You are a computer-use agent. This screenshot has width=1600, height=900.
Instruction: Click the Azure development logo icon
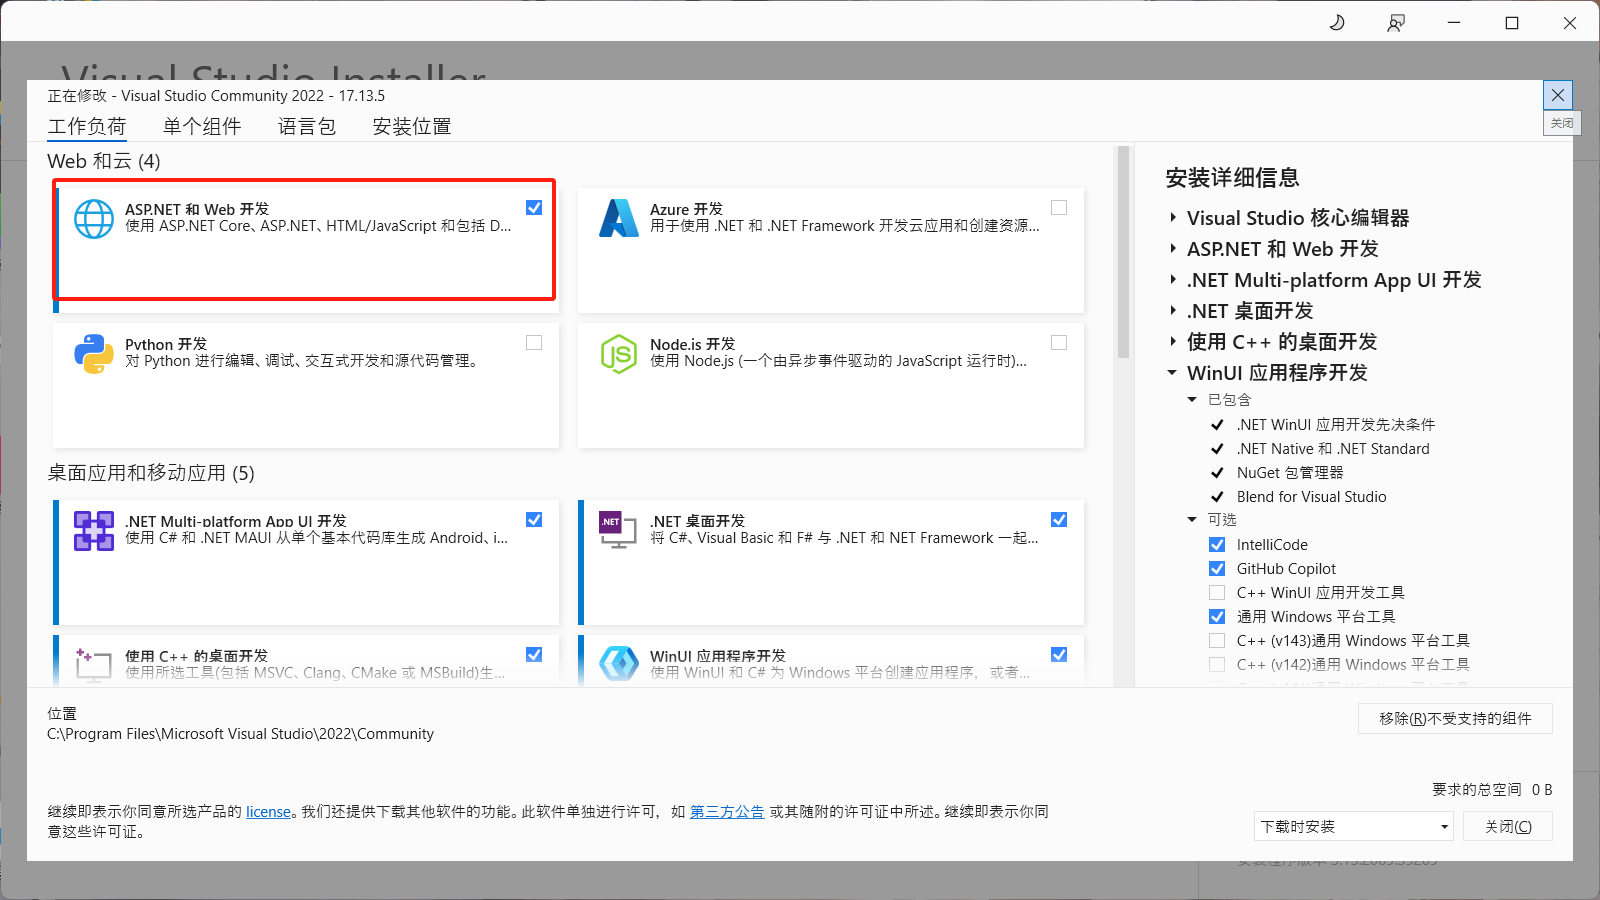619,218
